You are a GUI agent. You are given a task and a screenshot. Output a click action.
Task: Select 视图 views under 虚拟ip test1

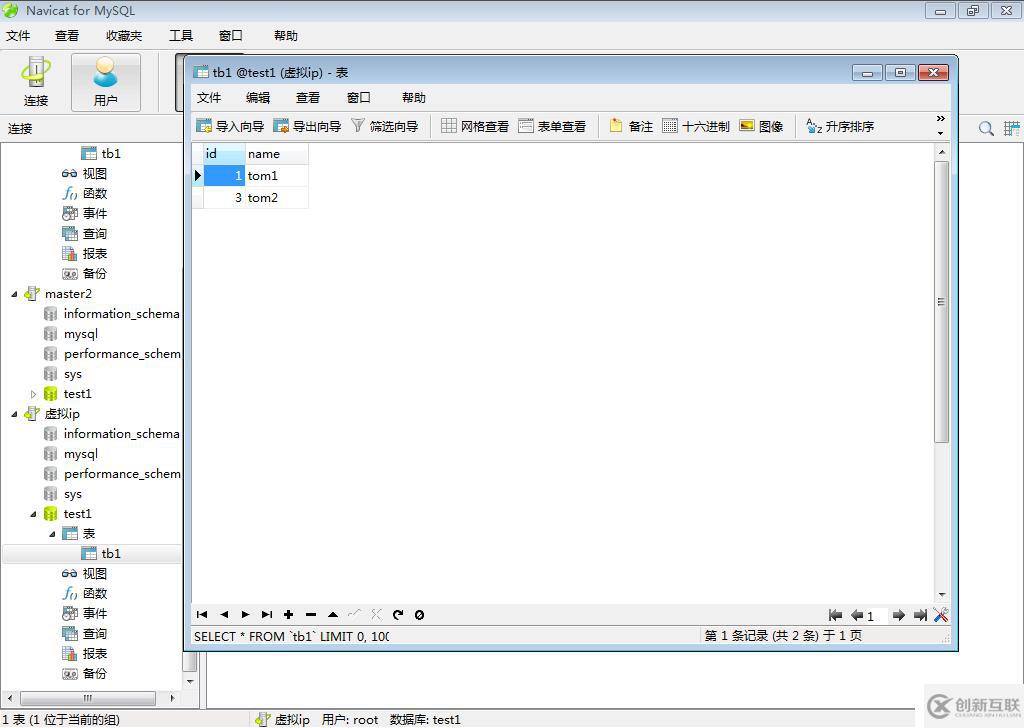[x=84, y=574]
